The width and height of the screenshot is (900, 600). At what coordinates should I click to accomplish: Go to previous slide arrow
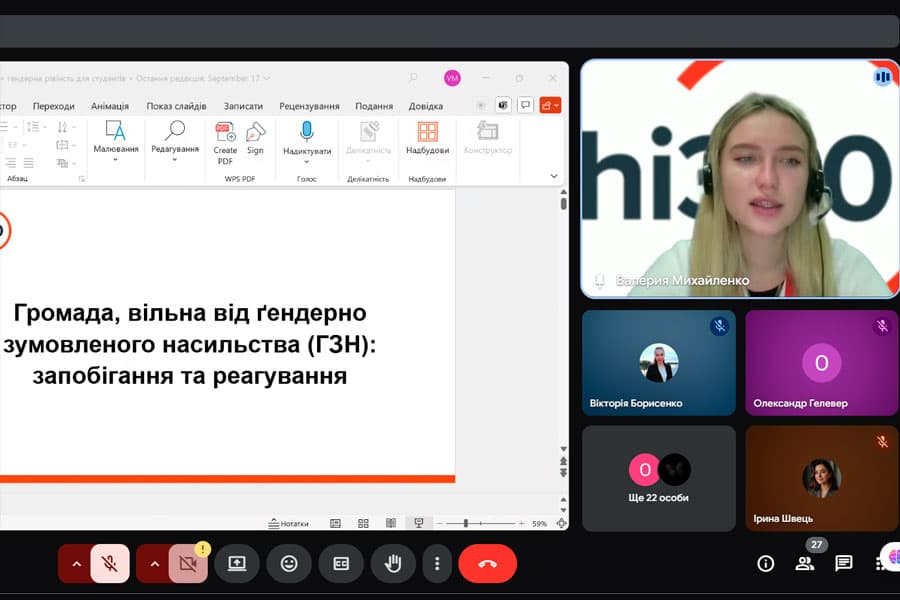(x=564, y=460)
